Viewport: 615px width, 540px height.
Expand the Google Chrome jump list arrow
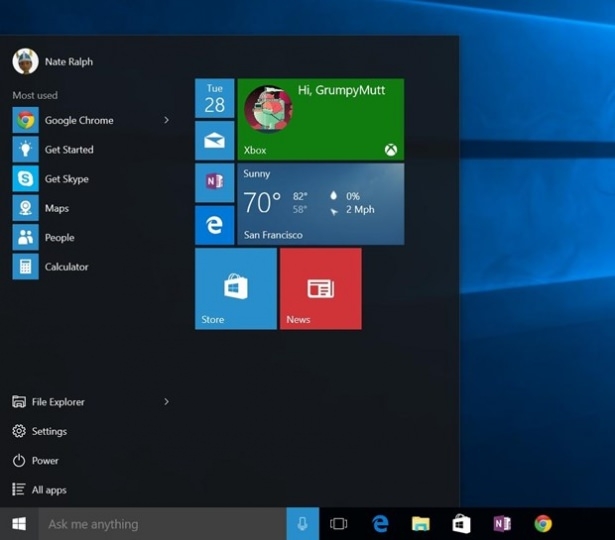pos(166,120)
